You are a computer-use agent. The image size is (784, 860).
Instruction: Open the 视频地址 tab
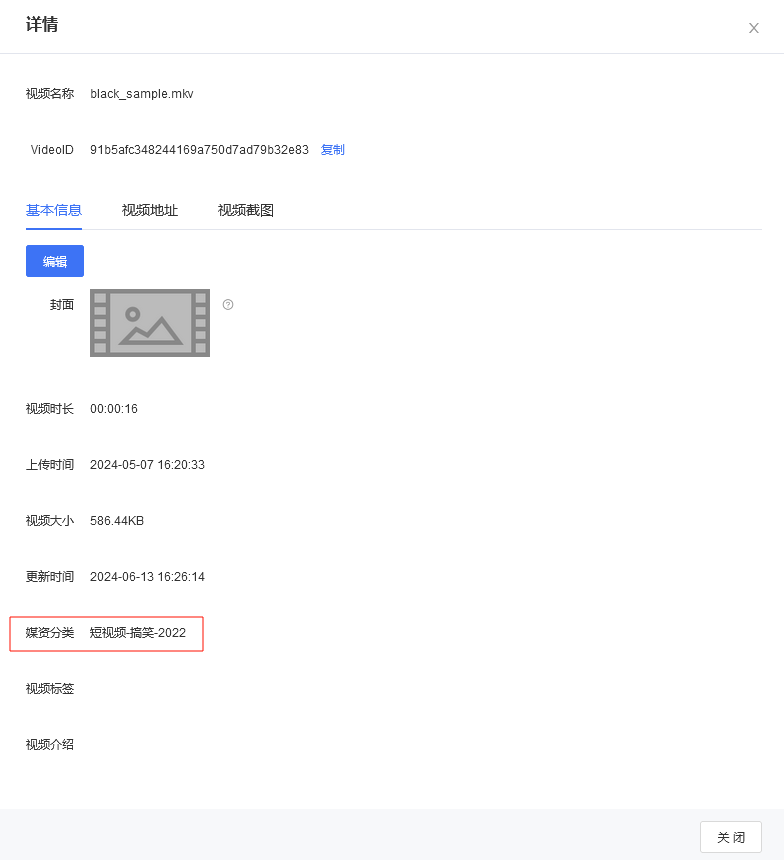(x=150, y=210)
